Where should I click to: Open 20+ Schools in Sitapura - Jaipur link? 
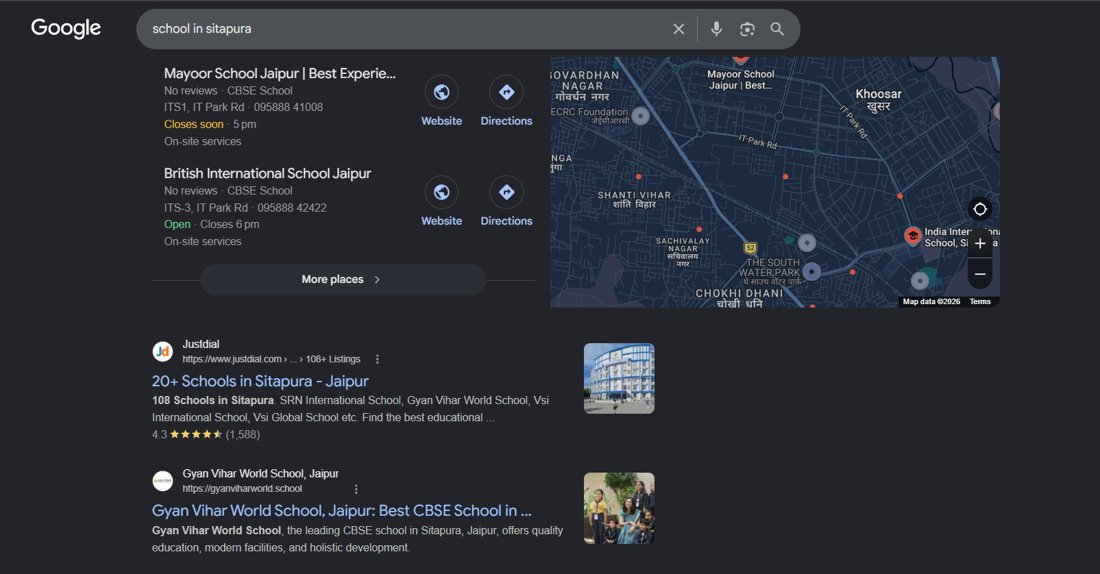click(x=260, y=381)
